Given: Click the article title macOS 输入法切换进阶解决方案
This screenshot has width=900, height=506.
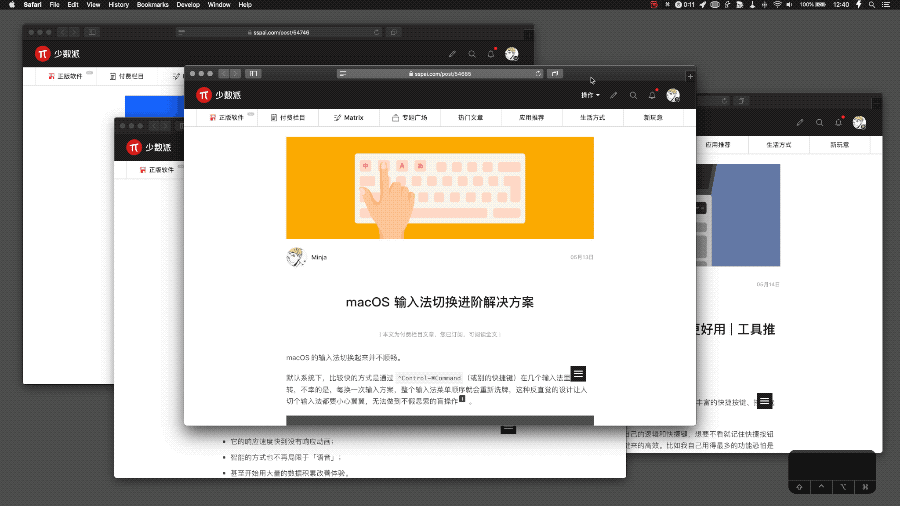Looking at the screenshot, I should [x=440, y=302].
